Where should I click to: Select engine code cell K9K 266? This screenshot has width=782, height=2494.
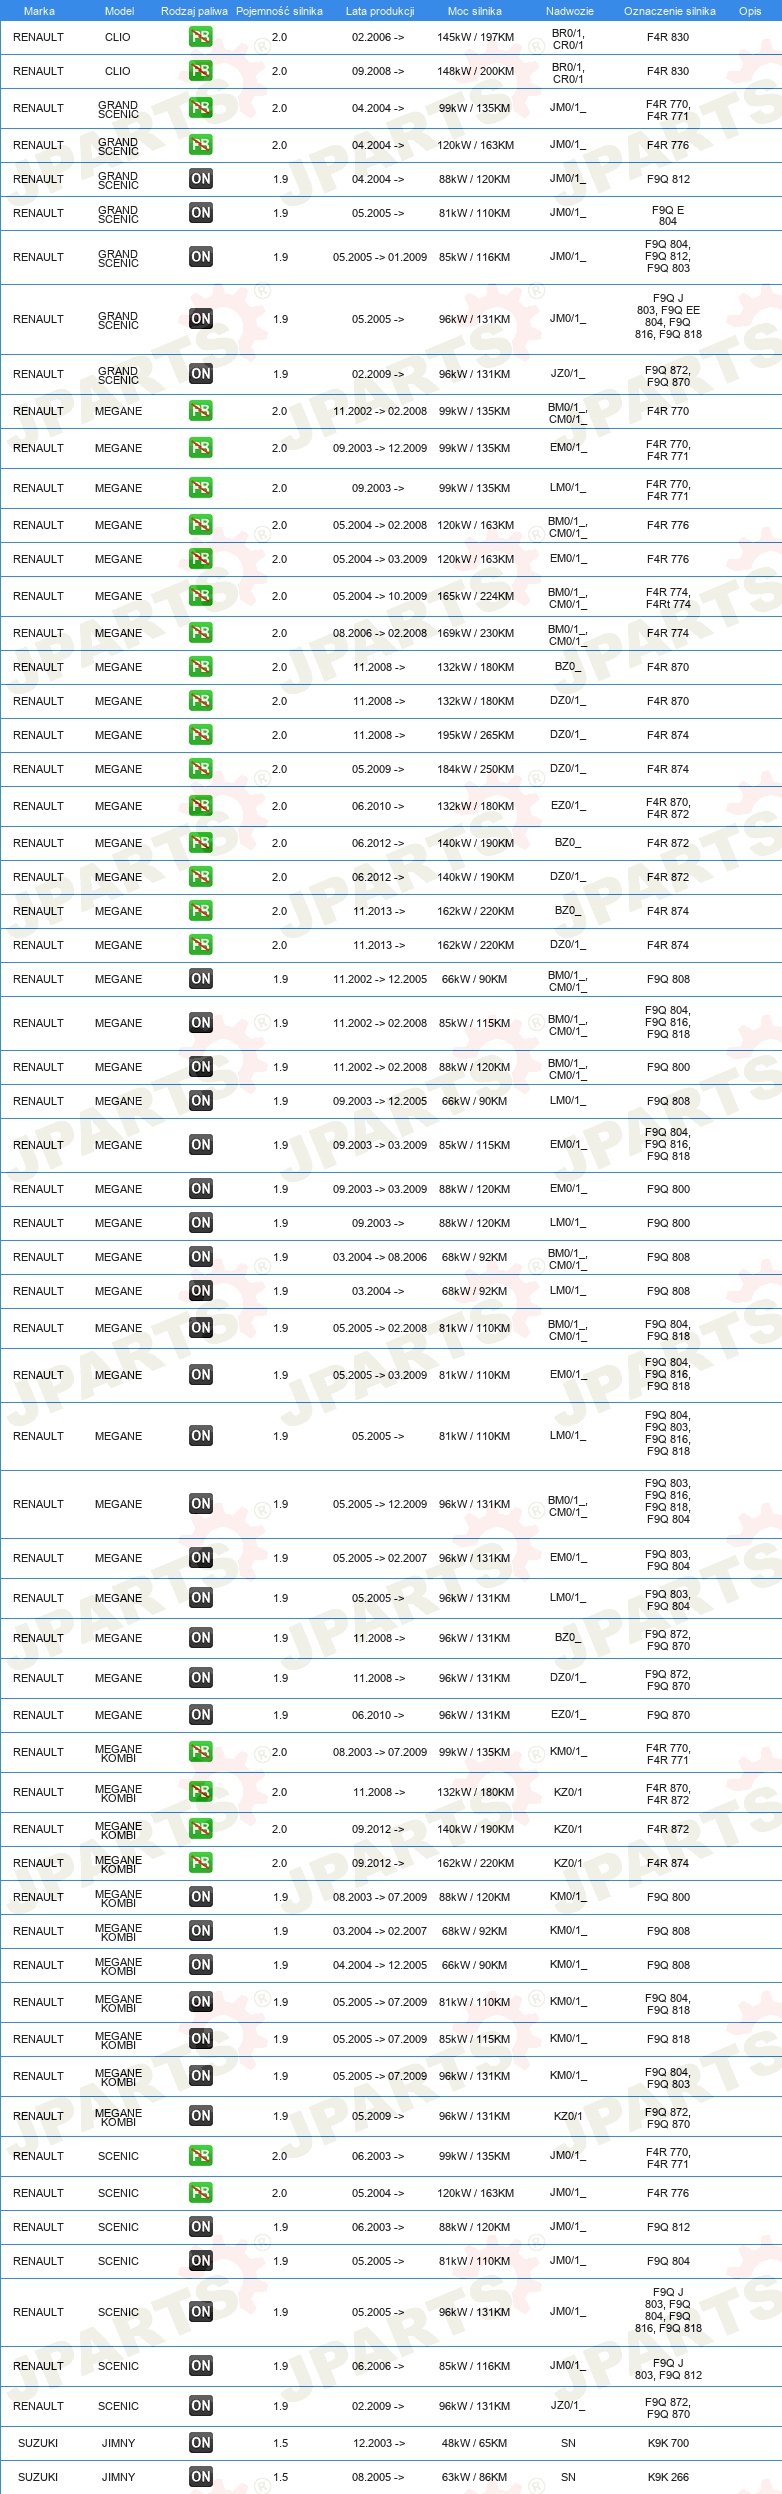tap(668, 2477)
